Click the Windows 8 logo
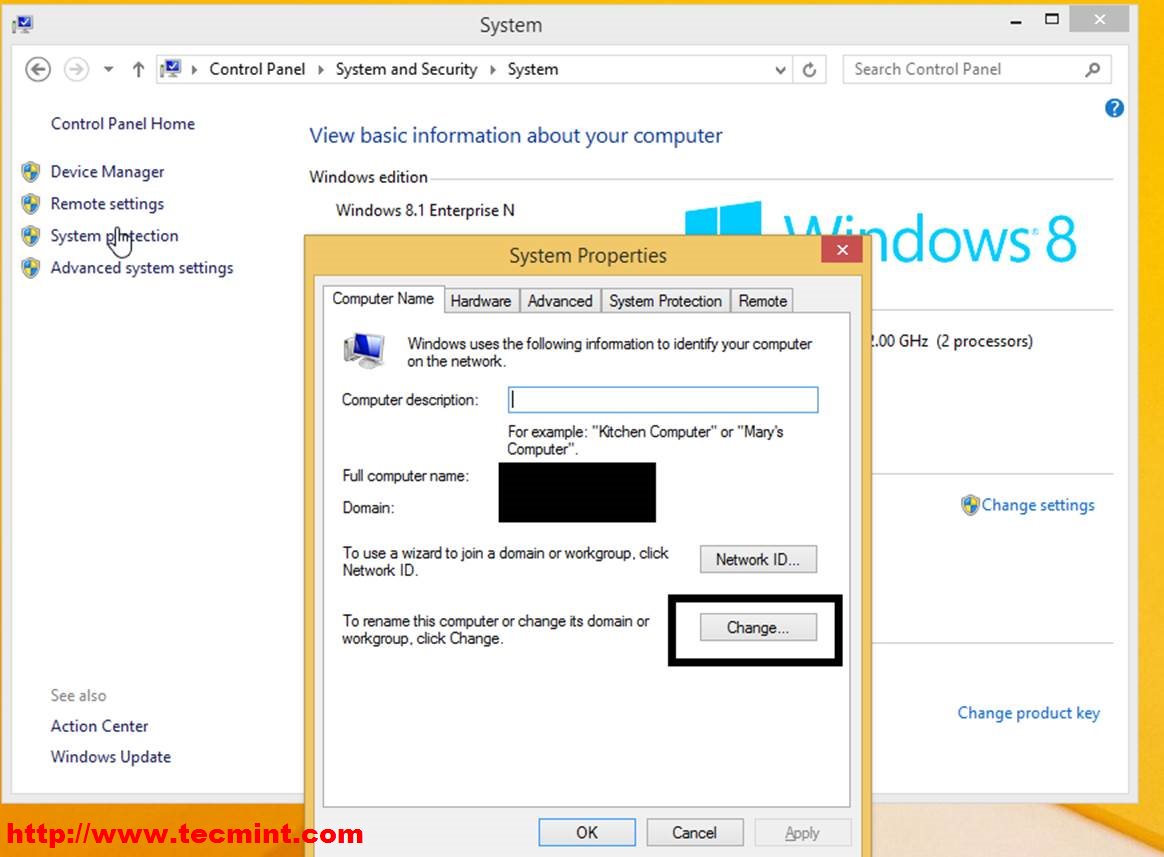Screen dimensions: 1164x857 tap(880, 233)
